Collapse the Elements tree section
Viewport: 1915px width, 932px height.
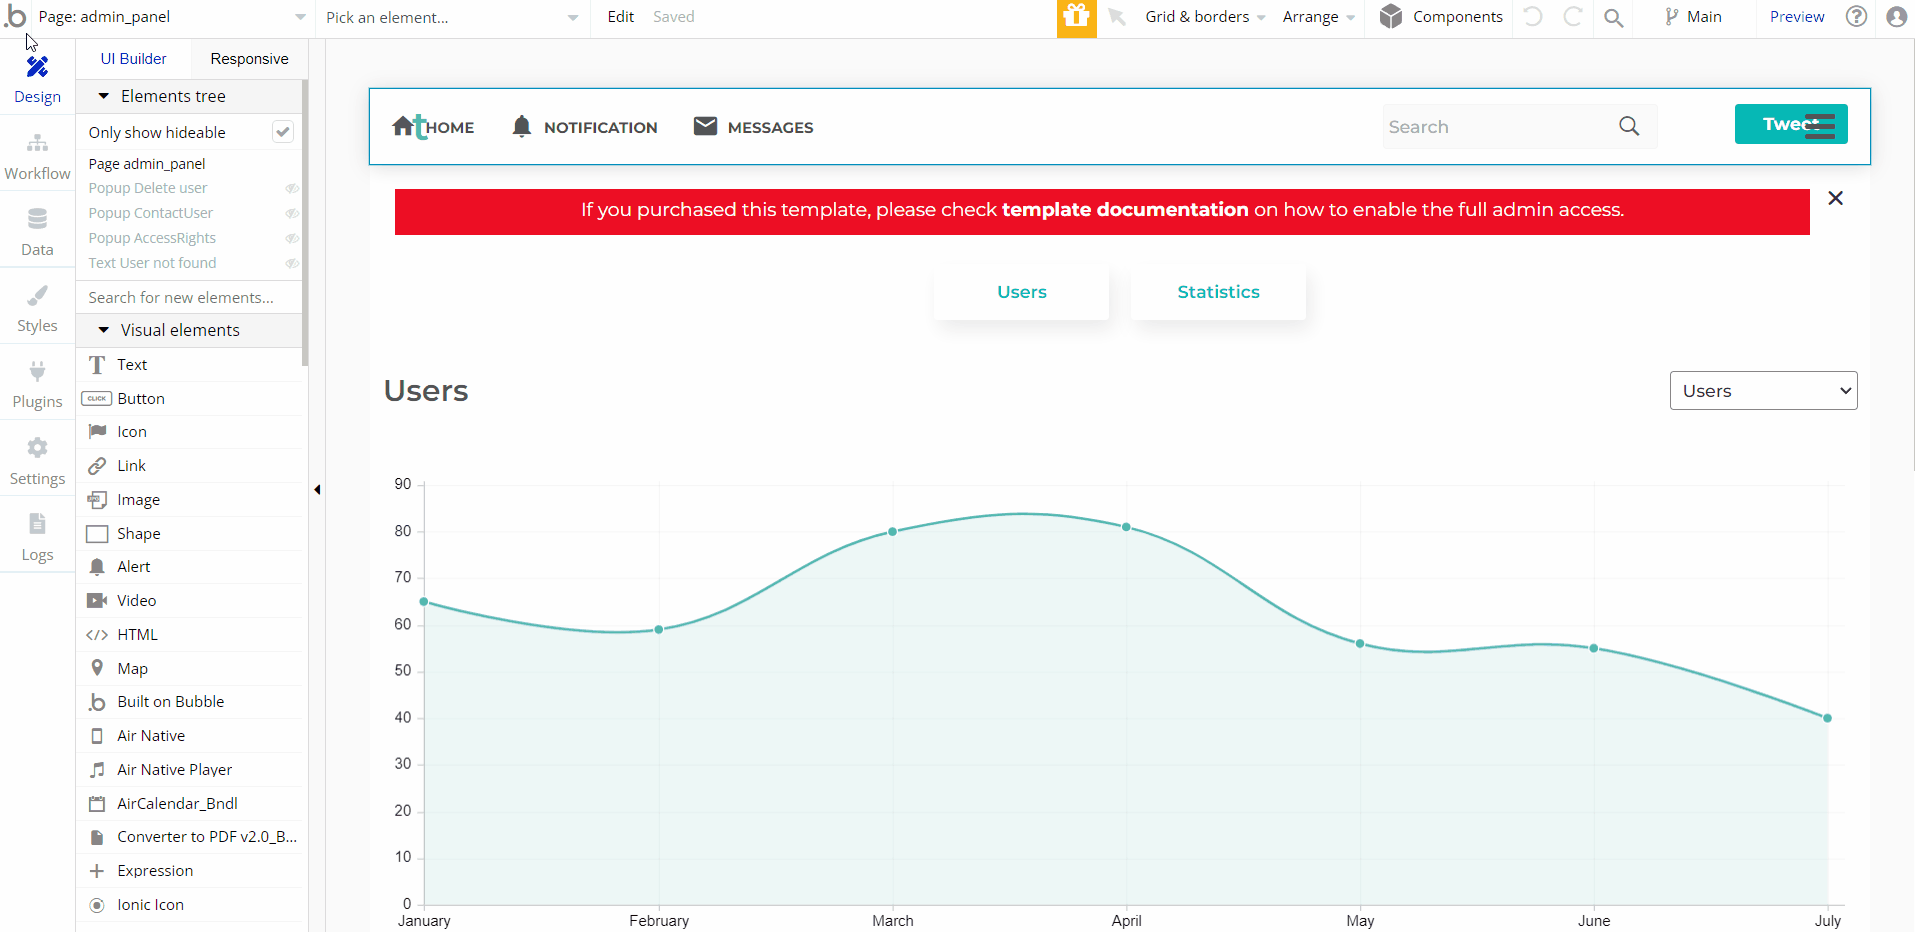pyautogui.click(x=103, y=96)
